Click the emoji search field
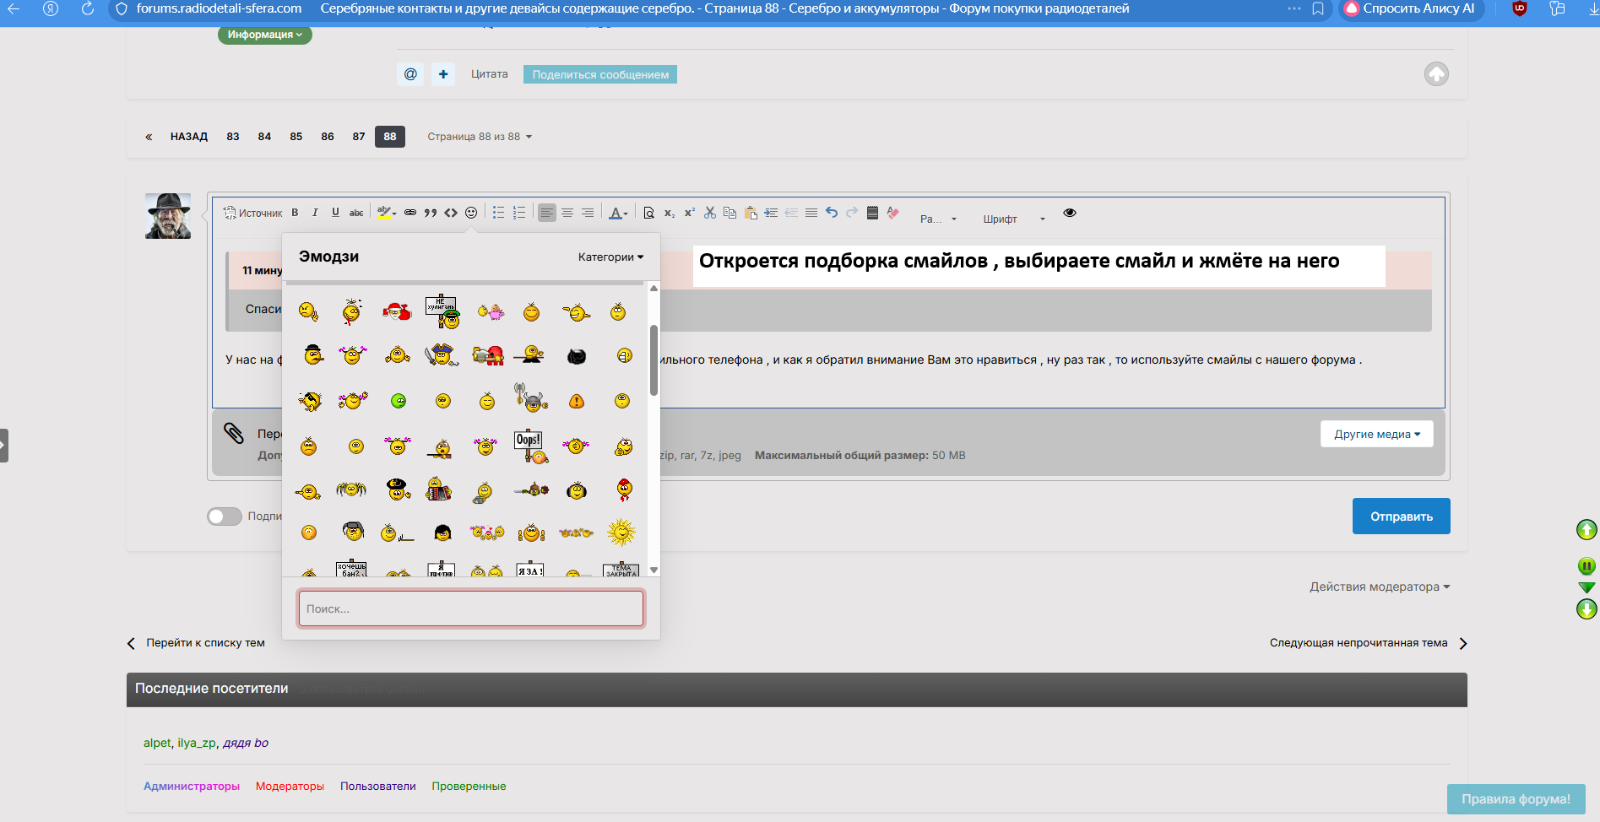Screen dimensions: 1600x822 coord(470,609)
